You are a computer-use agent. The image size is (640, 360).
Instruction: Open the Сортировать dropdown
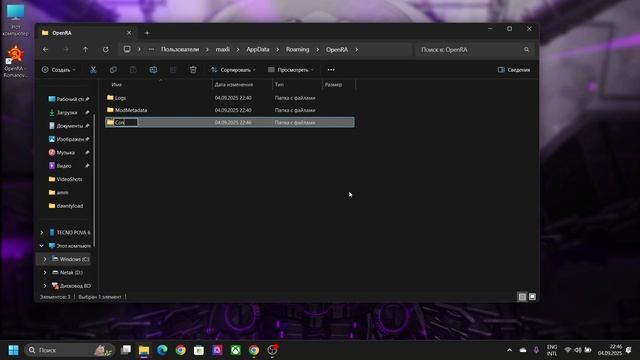(233, 70)
